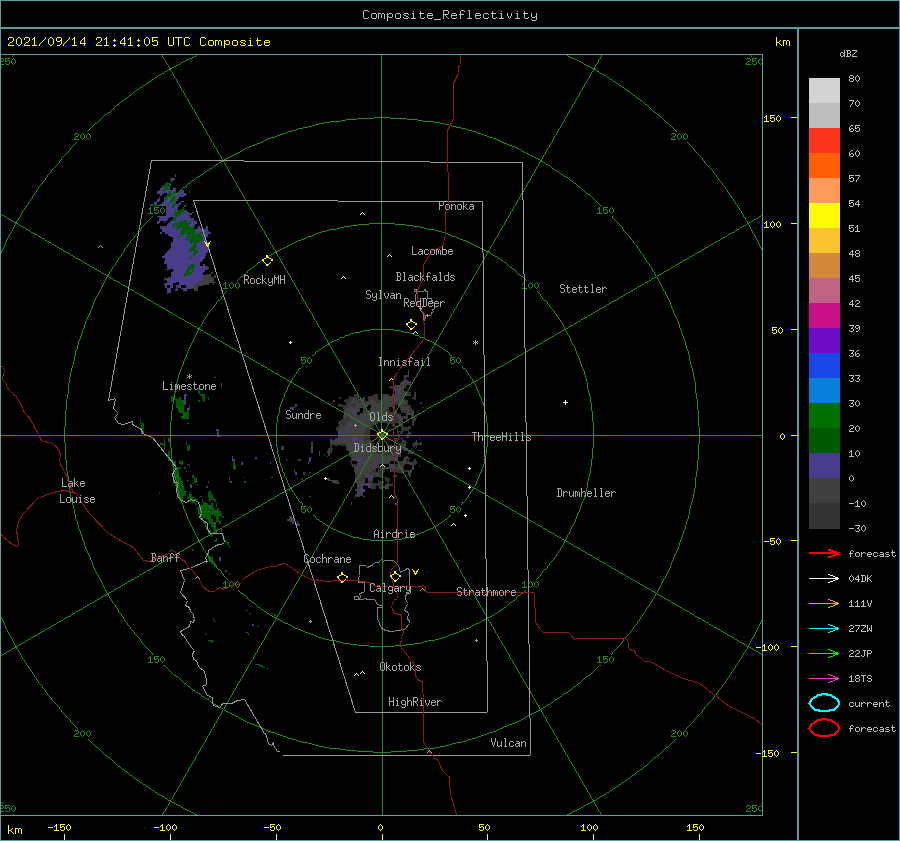Click the large purple echo near RockyMH
The width and height of the screenshot is (900, 841).
(x=184, y=250)
